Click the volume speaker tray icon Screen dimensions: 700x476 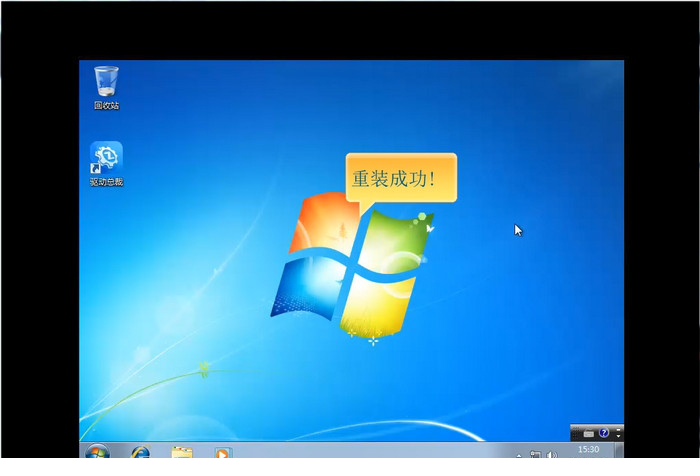pyautogui.click(x=552, y=455)
